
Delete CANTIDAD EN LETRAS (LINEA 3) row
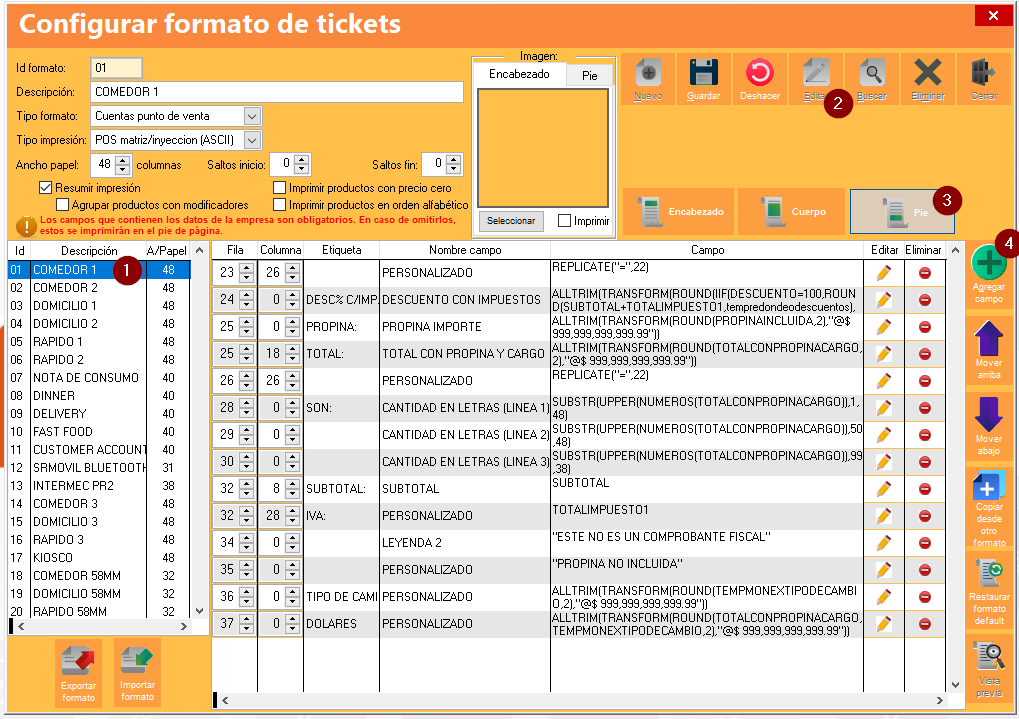coord(924,462)
